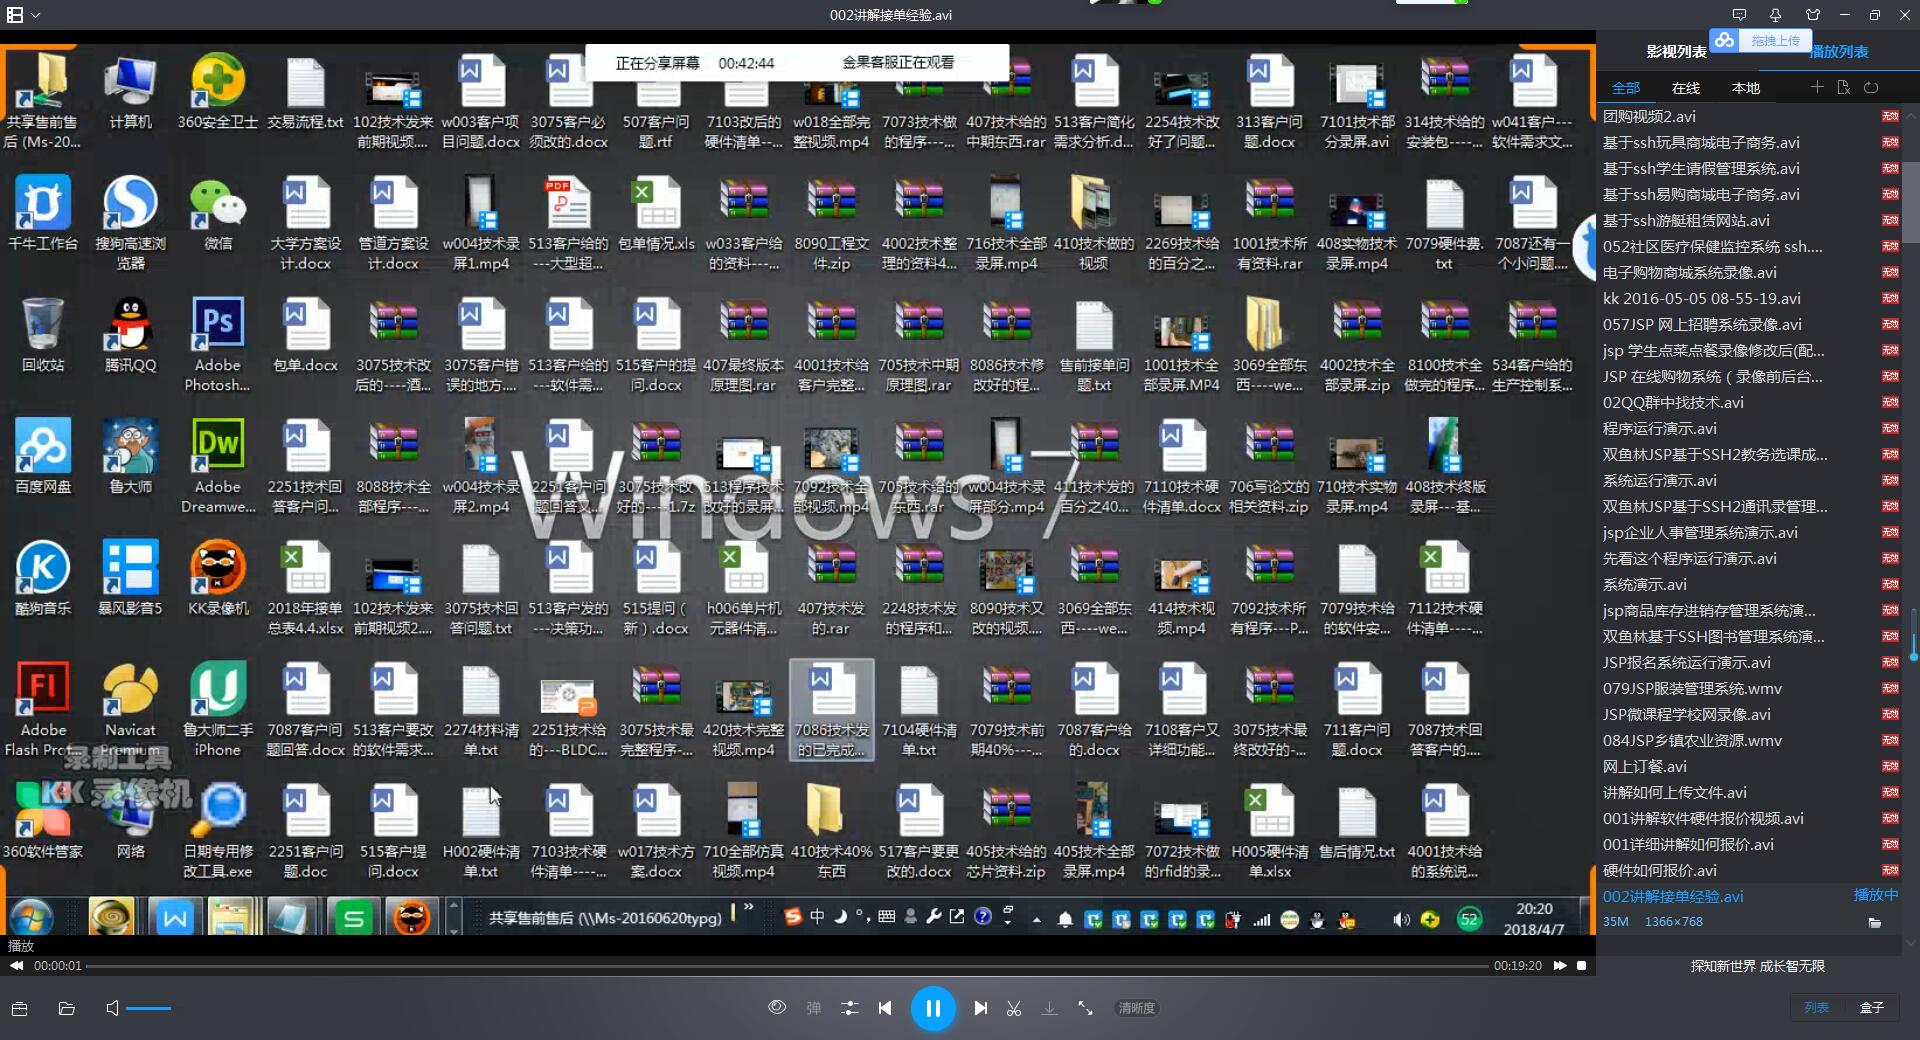Click the scissors clip tool icon
The image size is (1920, 1040).
[1014, 1008]
